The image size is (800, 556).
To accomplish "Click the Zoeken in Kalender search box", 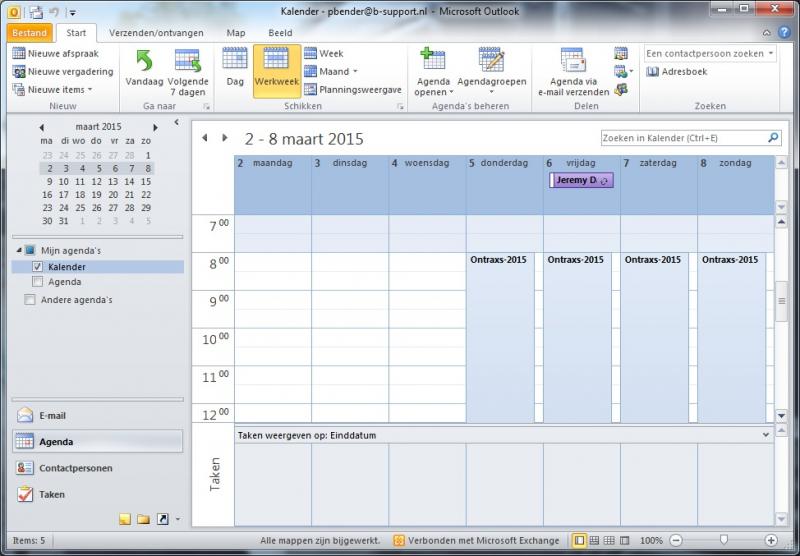I will click(x=684, y=138).
